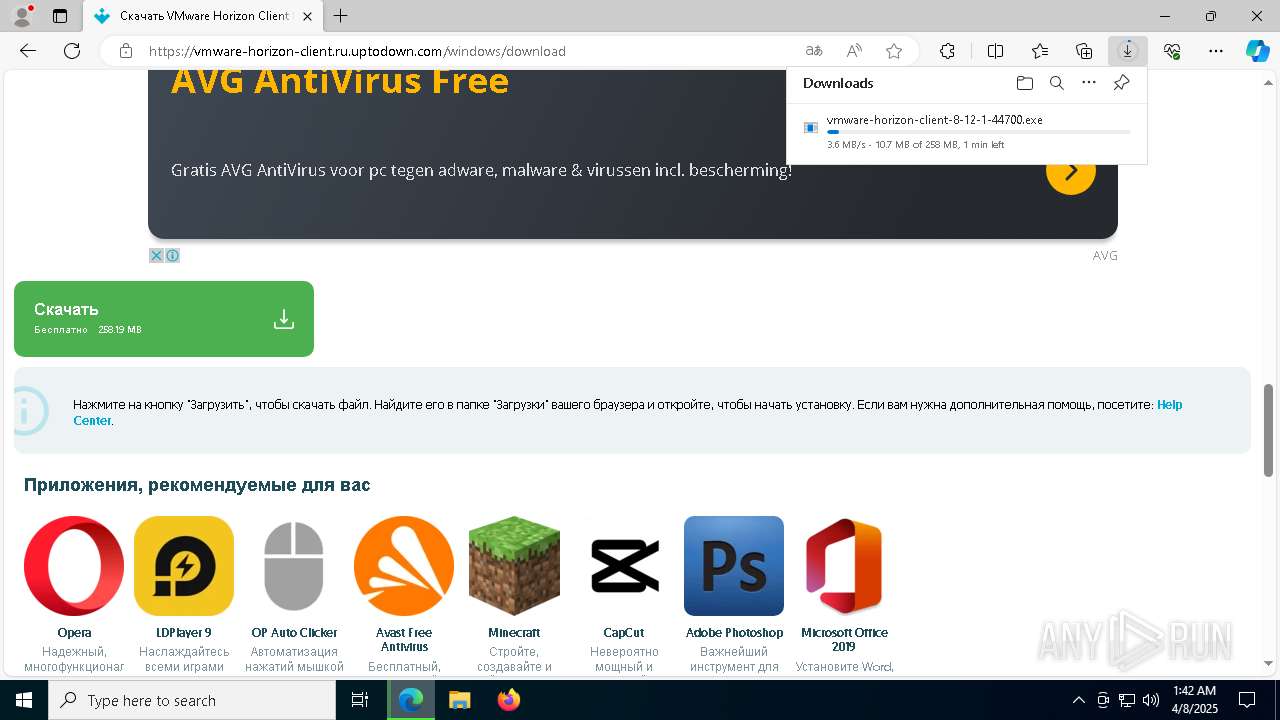The height and width of the screenshot is (720, 1280).
Task: Add page to favorites star icon
Action: (x=894, y=51)
